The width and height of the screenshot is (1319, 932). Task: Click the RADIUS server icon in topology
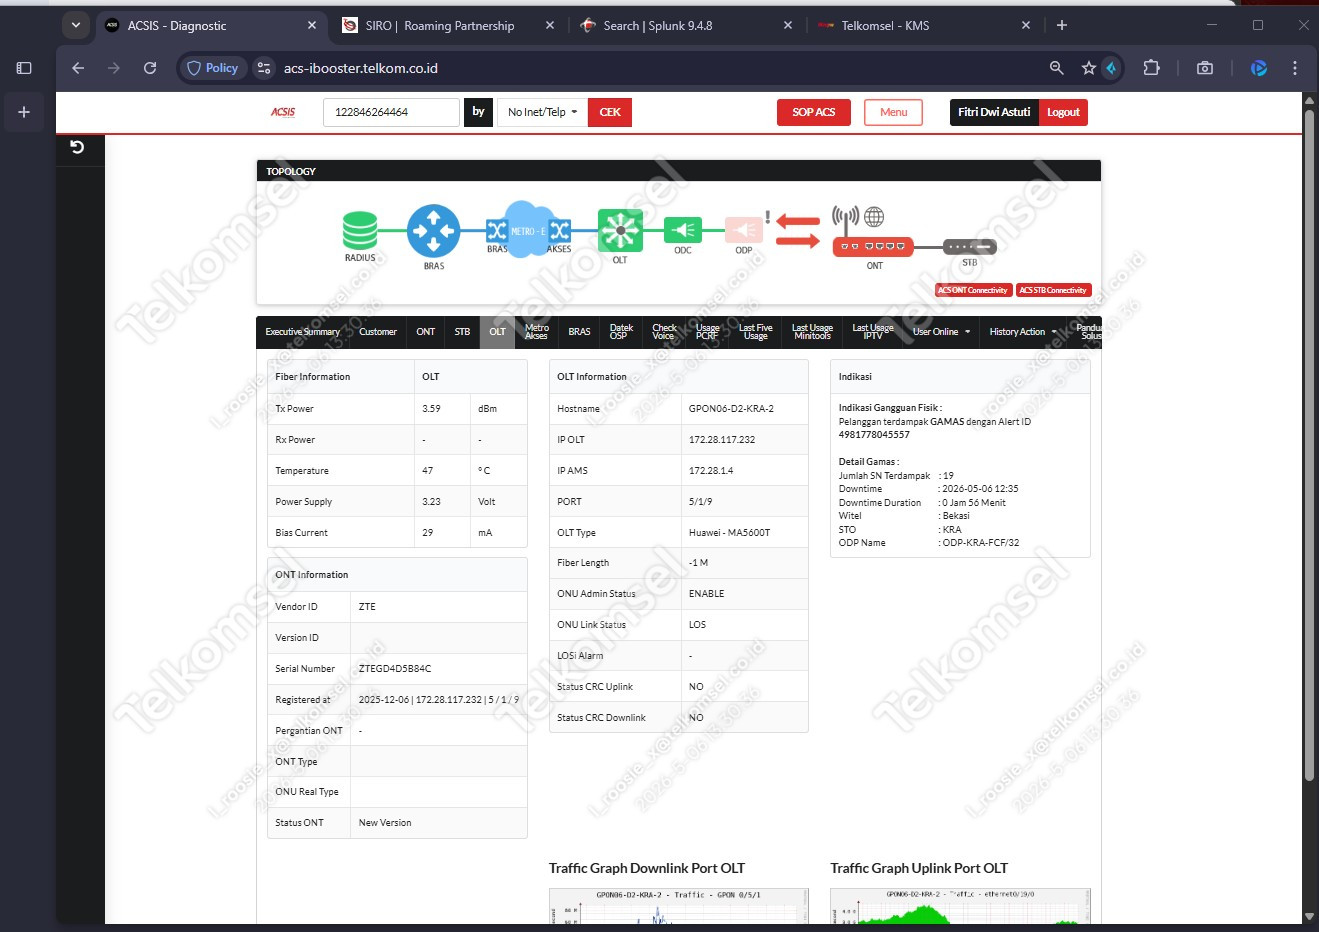pos(360,230)
